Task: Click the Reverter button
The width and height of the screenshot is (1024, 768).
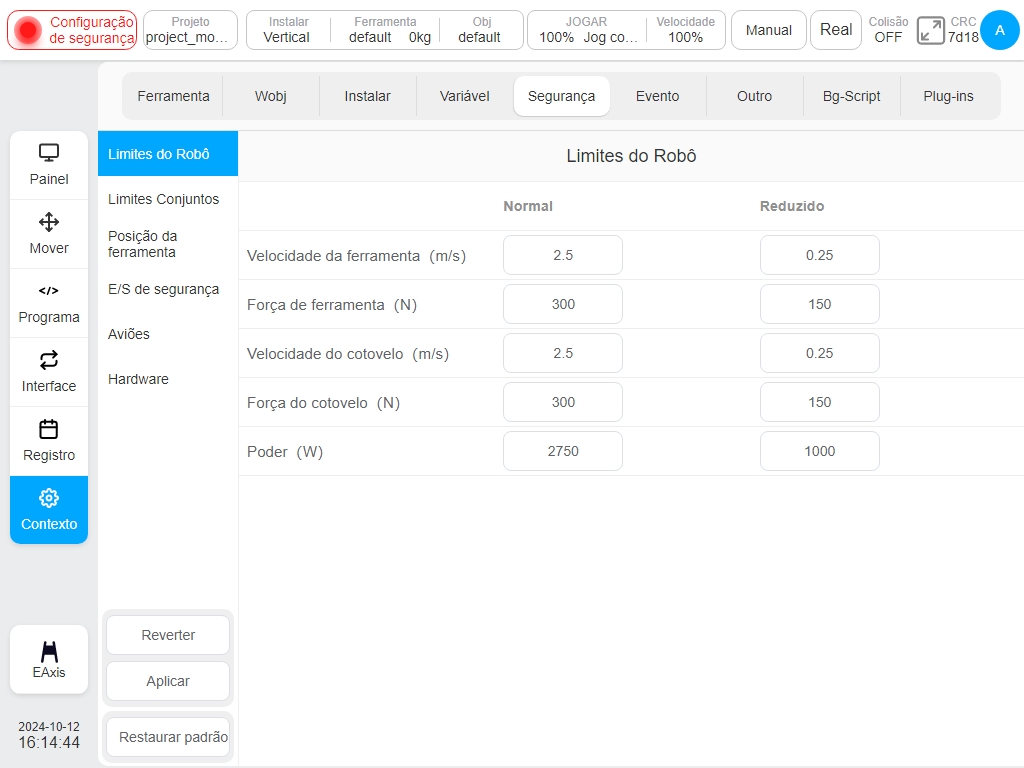Action: (168, 635)
